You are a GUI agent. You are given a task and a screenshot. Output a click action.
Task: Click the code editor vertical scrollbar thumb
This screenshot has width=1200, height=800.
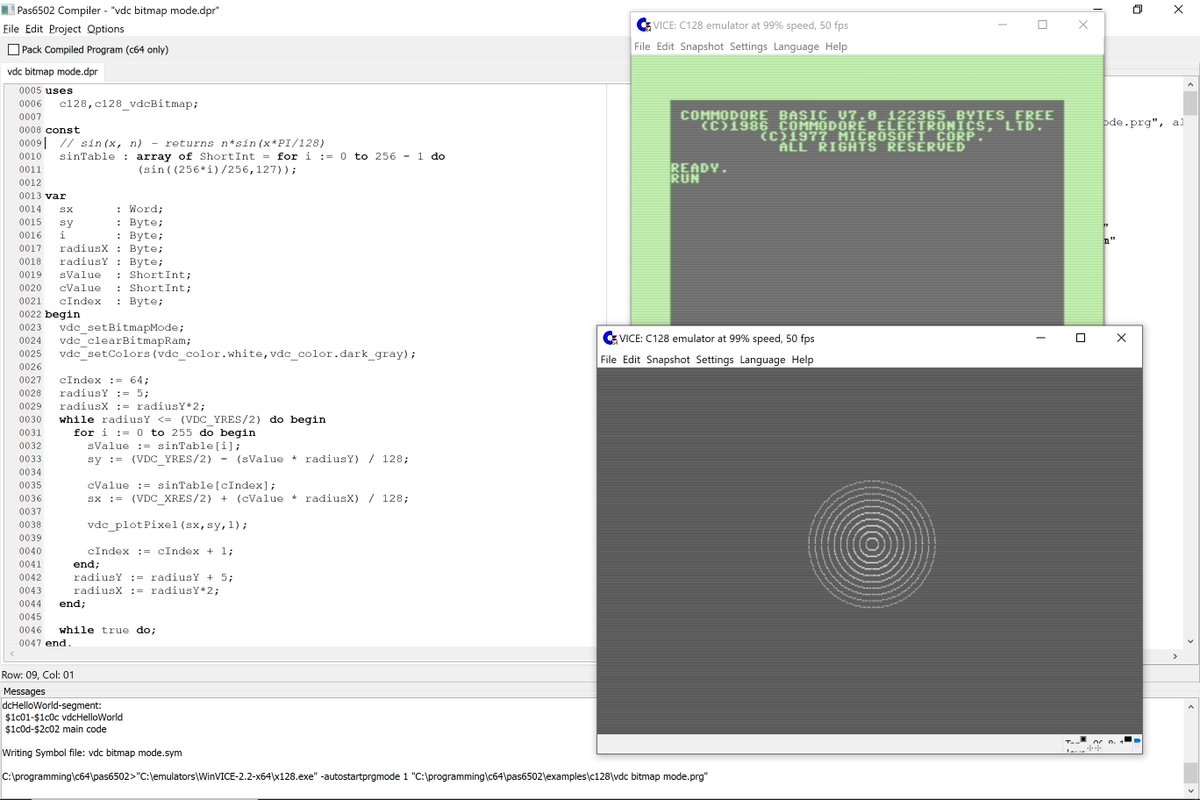(1190, 104)
